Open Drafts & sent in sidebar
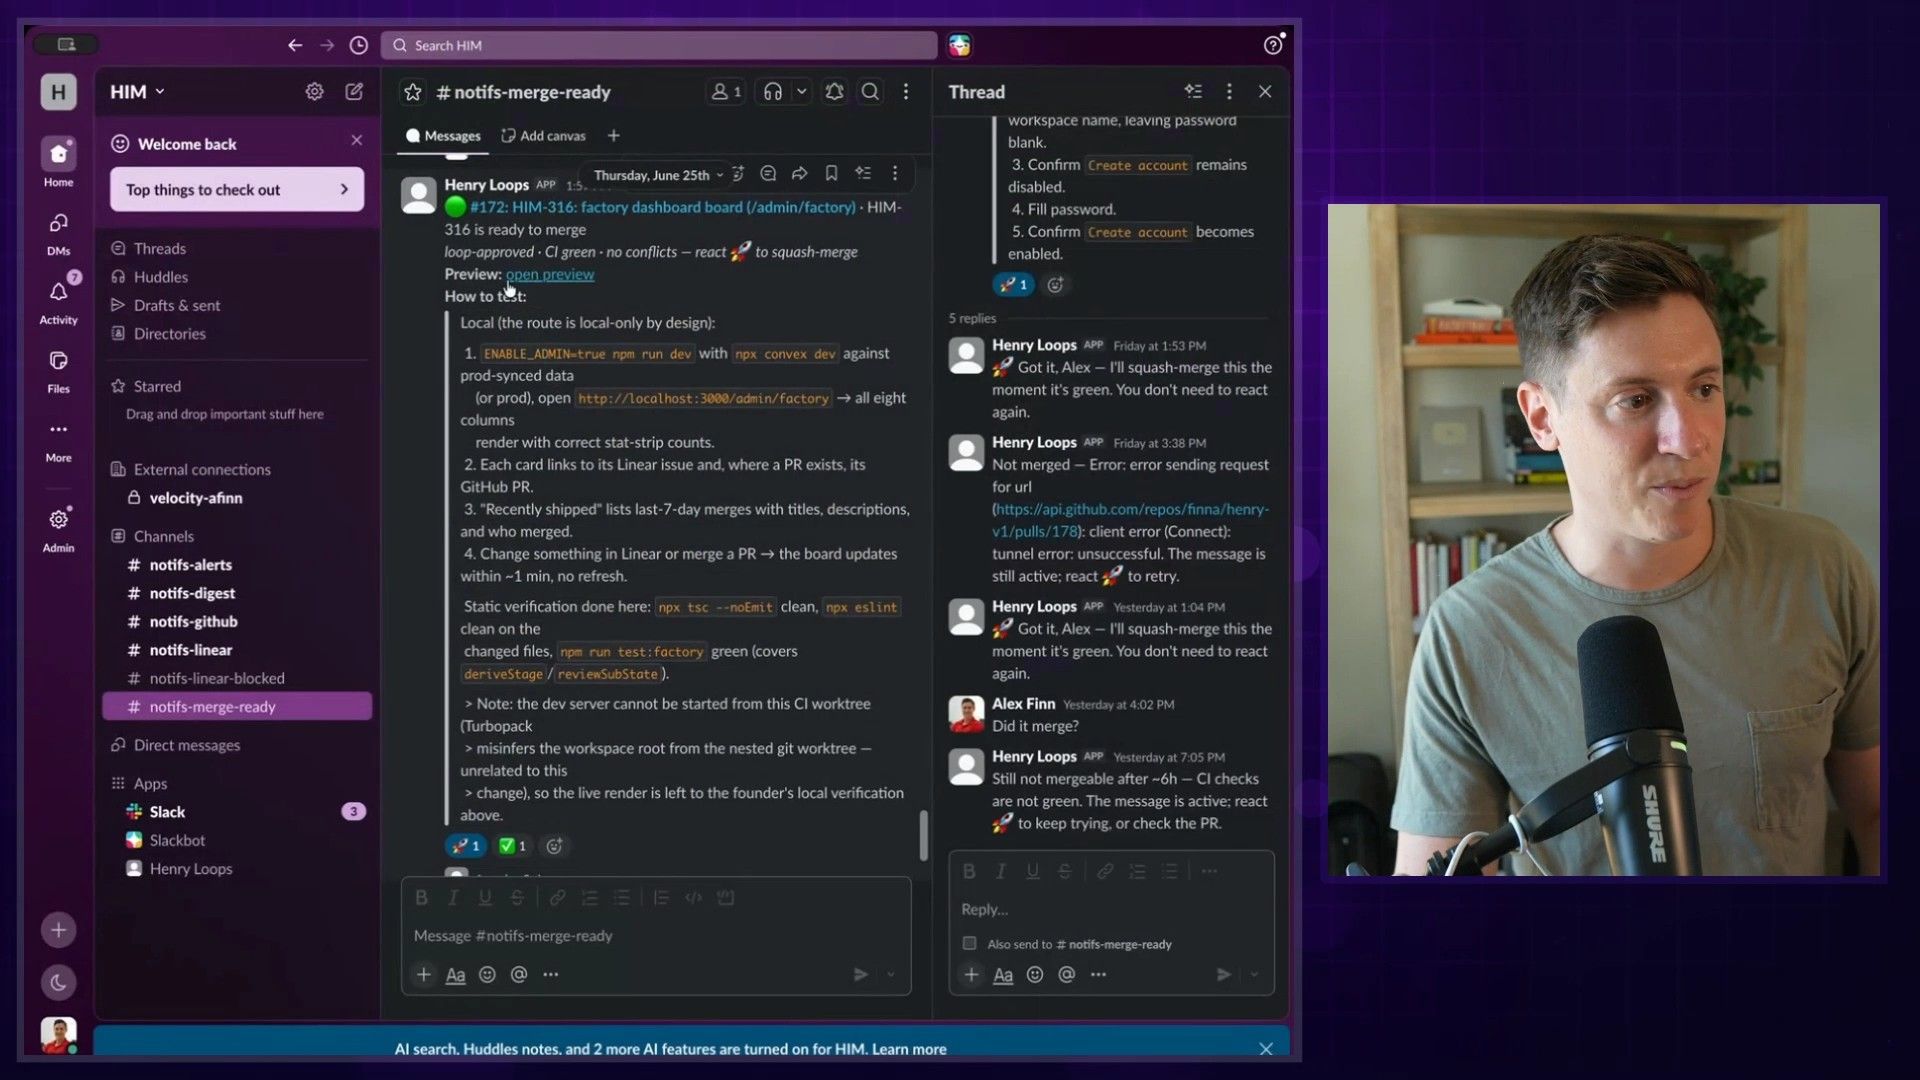Viewport: 1920px width, 1080px height. pyautogui.click(x=177, y=305)
